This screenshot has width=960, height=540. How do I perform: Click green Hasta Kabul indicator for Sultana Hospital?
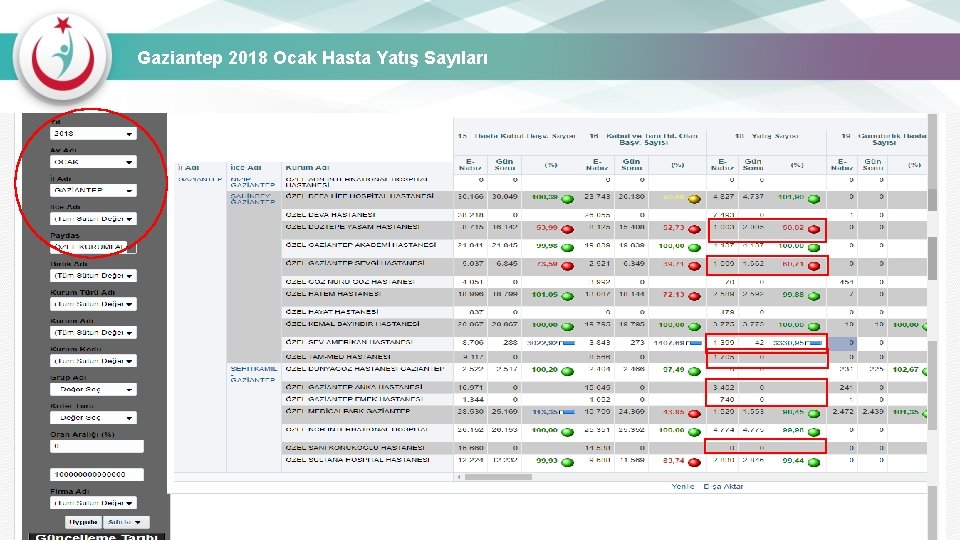[568, 462]
